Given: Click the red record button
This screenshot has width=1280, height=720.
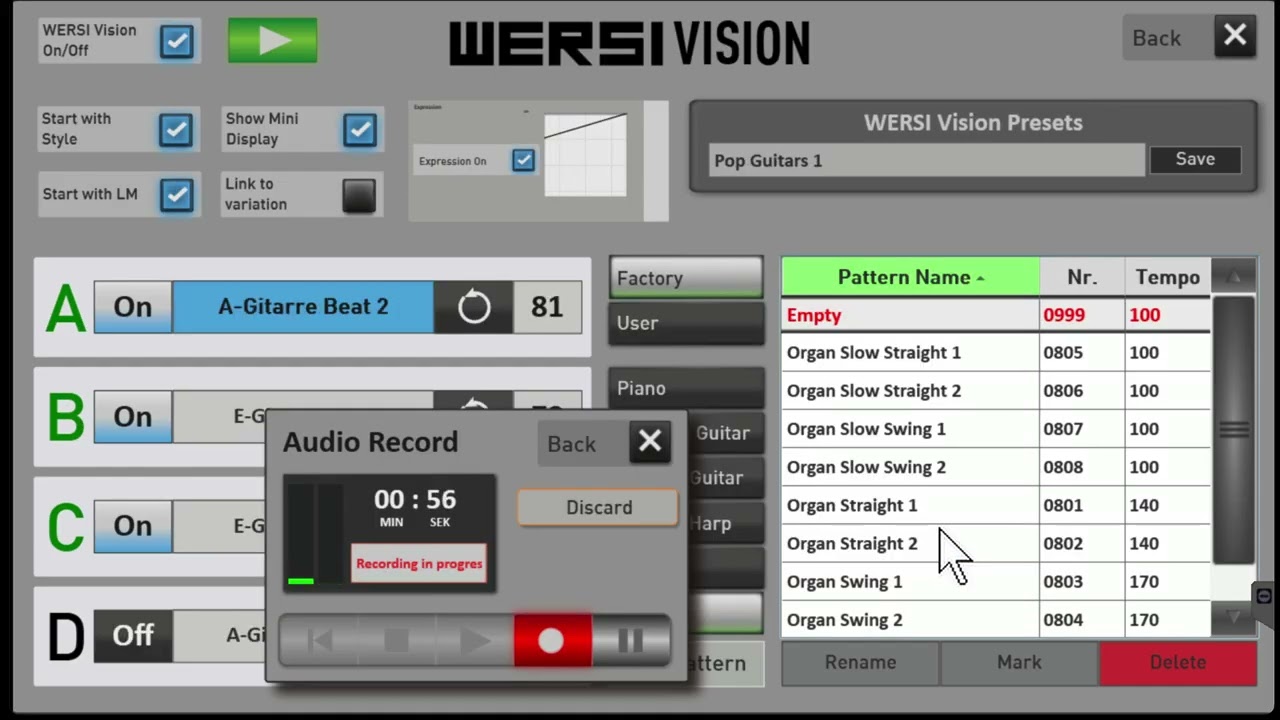Looking at the screenshot, I should click(552, 641).
